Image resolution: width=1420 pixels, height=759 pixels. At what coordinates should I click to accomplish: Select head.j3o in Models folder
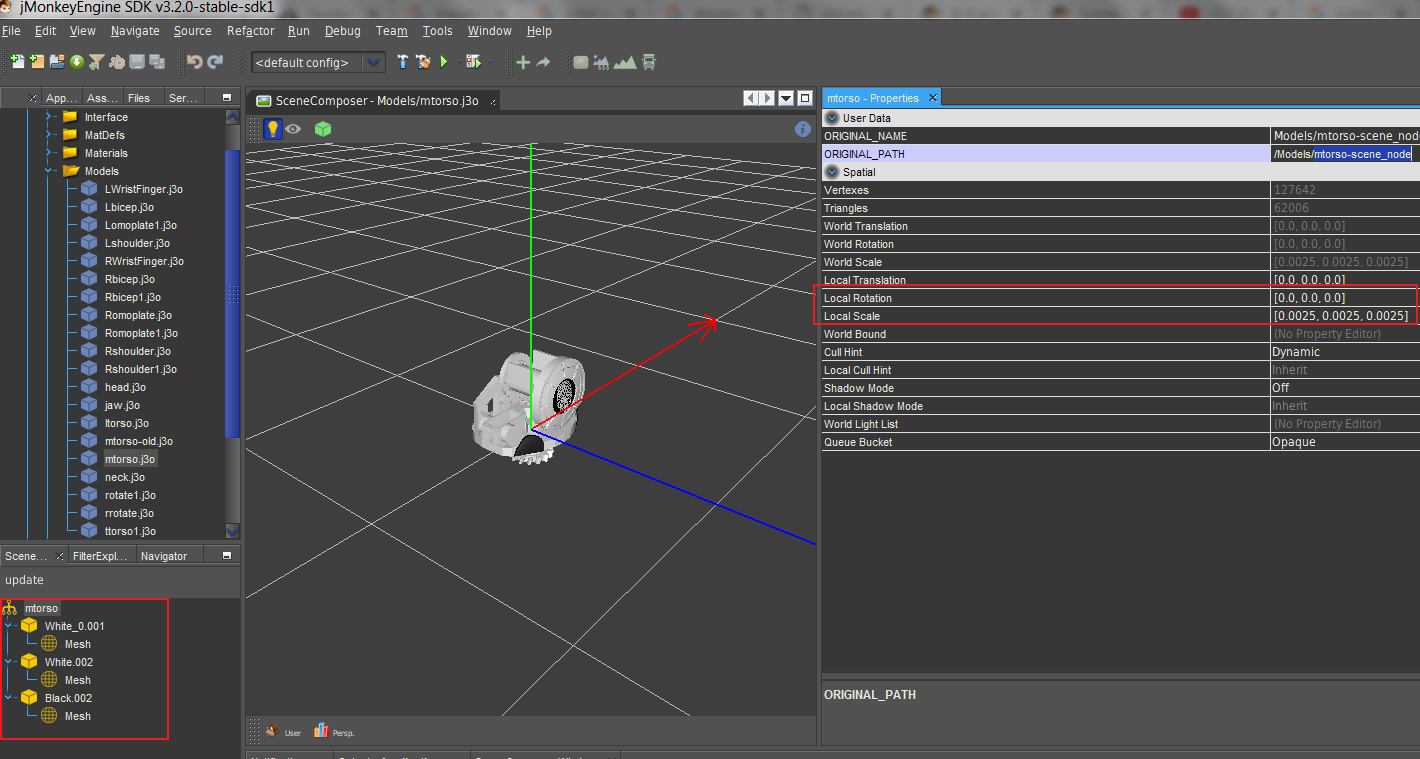[125, 387]
